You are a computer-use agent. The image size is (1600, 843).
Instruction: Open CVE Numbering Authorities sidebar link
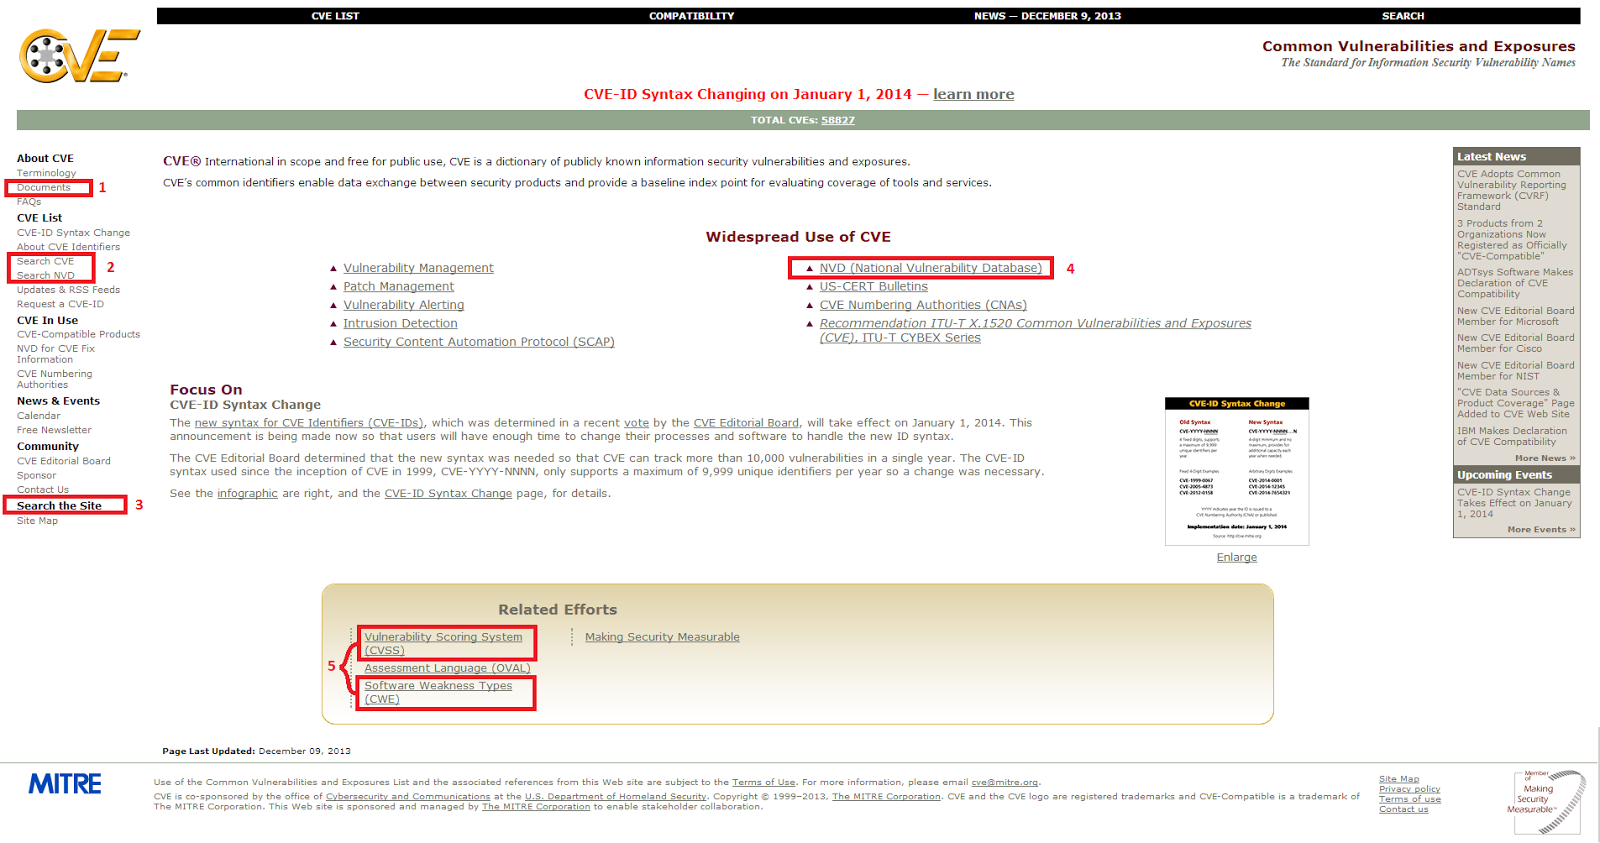[x=54, y=379]
